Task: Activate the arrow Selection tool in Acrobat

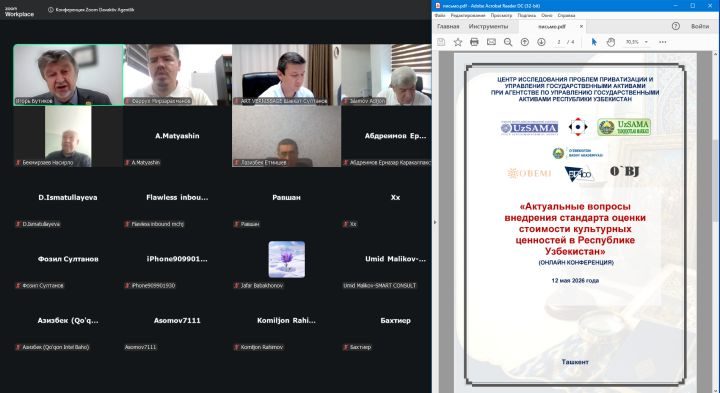Action: click(x=594, y=42)
